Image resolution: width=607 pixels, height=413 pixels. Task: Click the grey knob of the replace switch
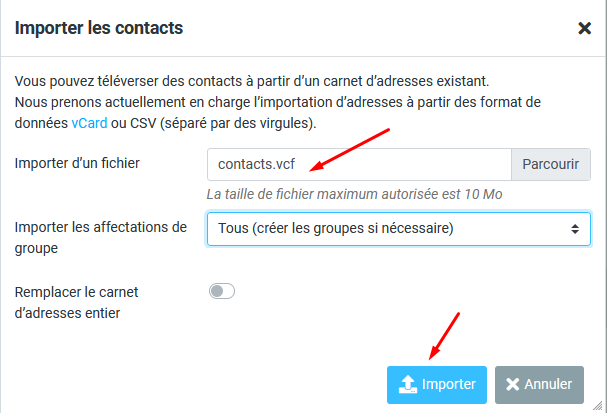pos(217,291)
